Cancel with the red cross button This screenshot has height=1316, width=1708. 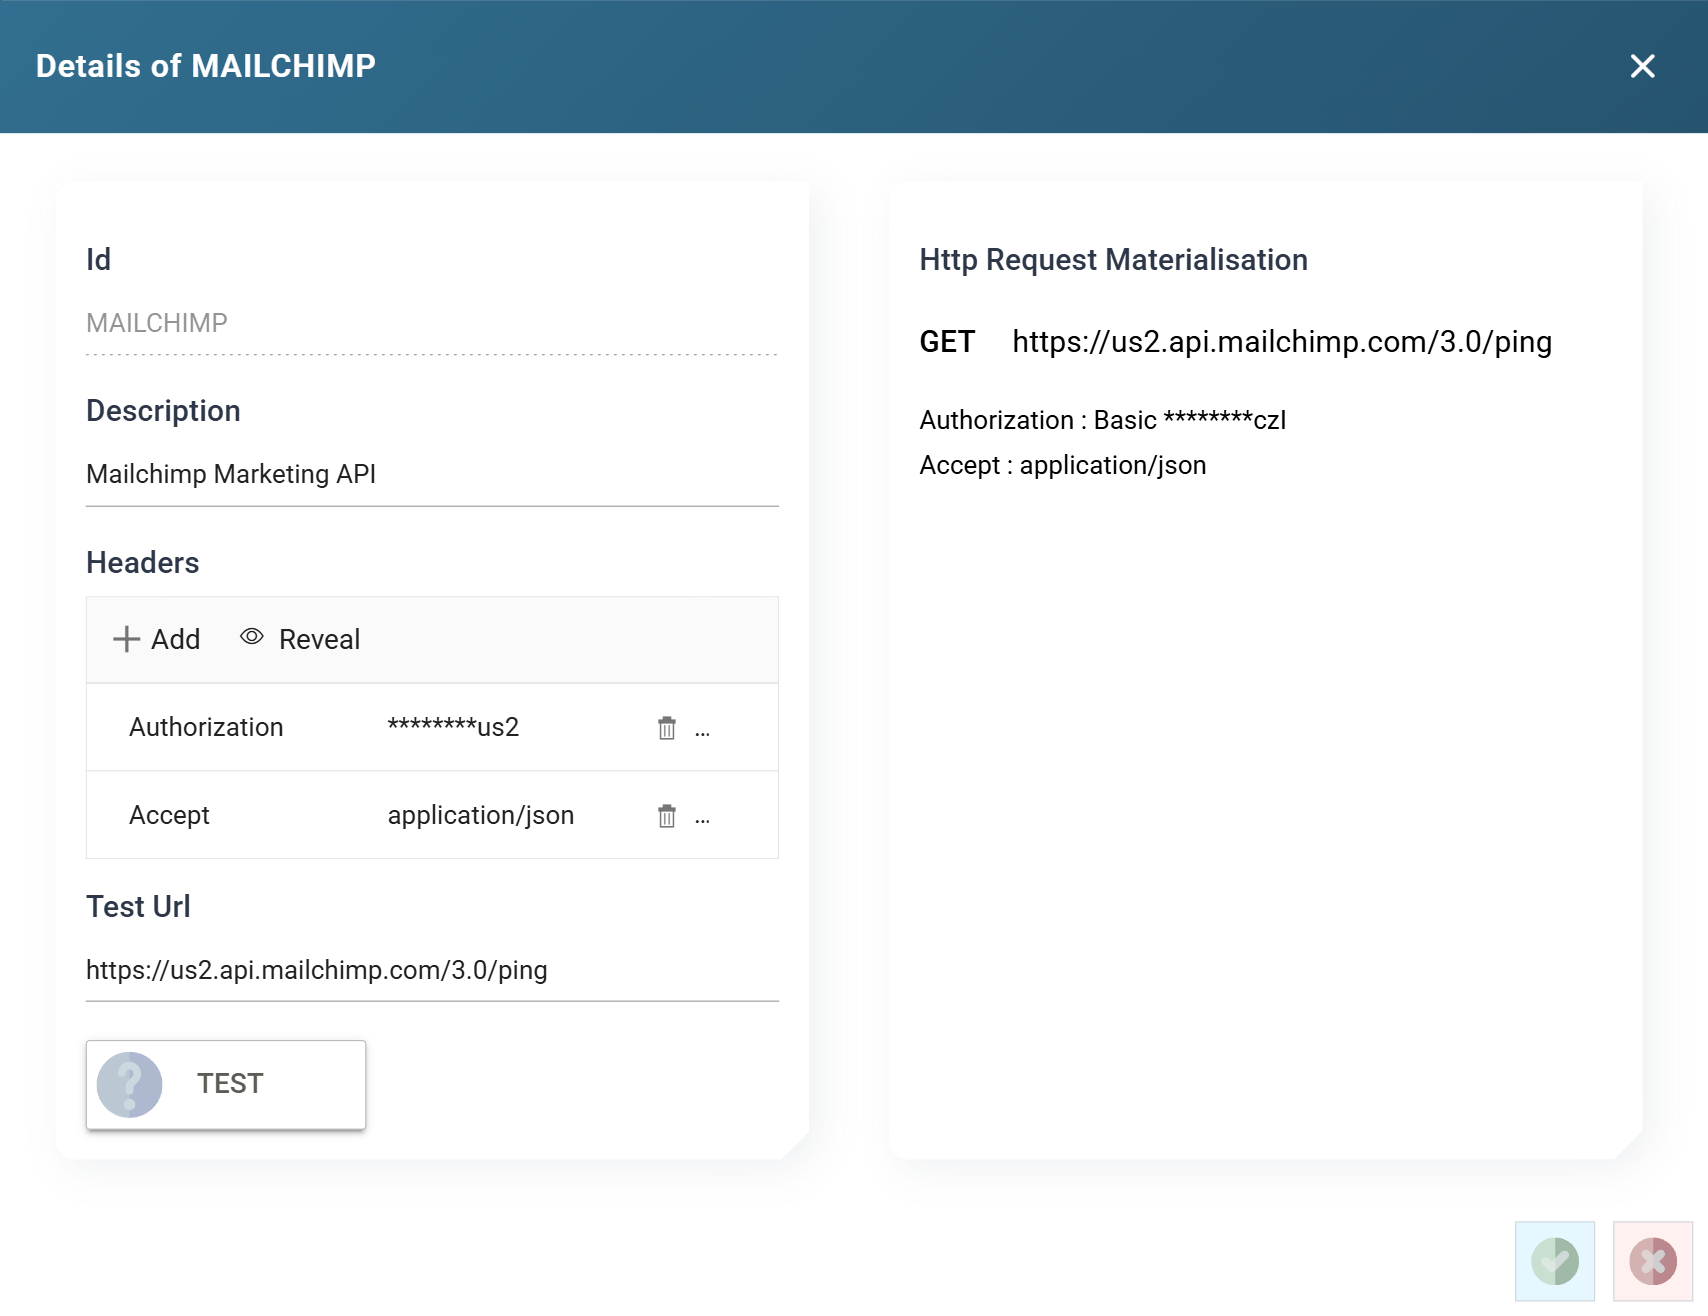coord(1653,1261)
